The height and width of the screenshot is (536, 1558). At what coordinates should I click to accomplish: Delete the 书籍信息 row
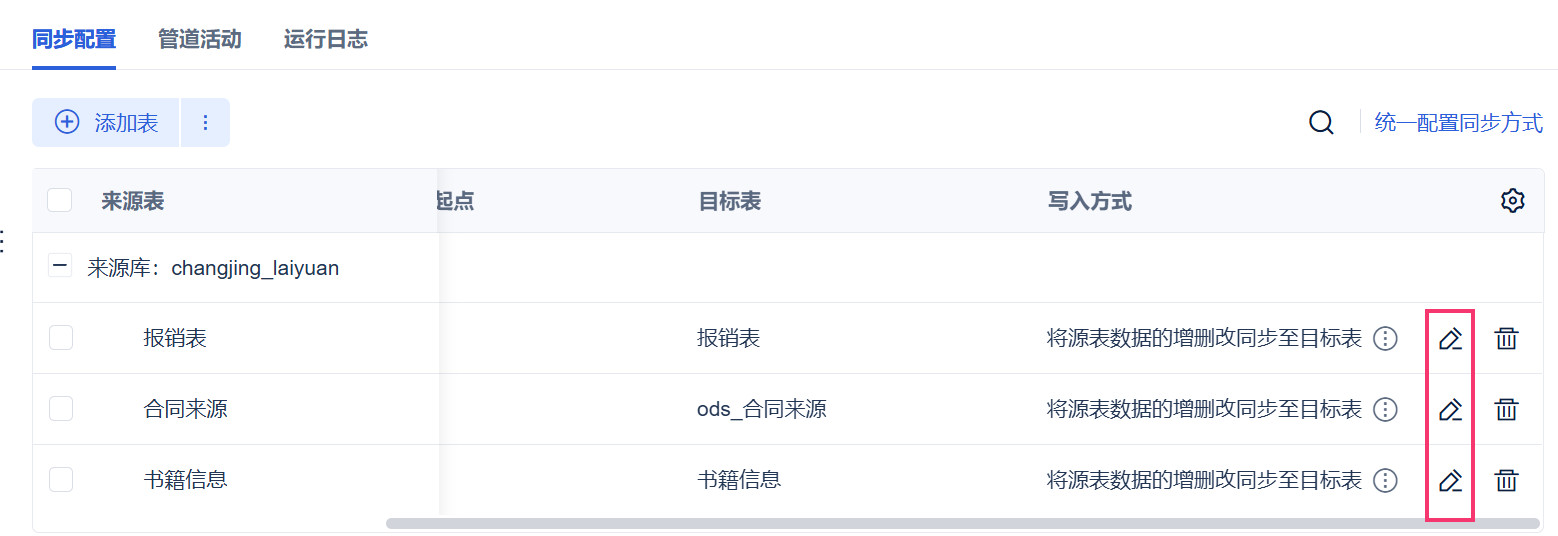click(1506, 481)
